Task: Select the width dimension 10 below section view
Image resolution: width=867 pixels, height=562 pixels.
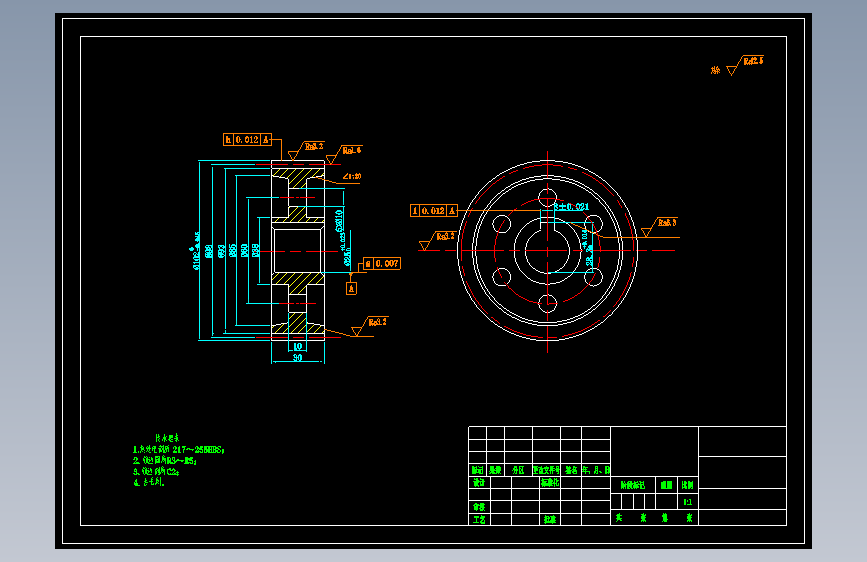Action: pos(297,347)
